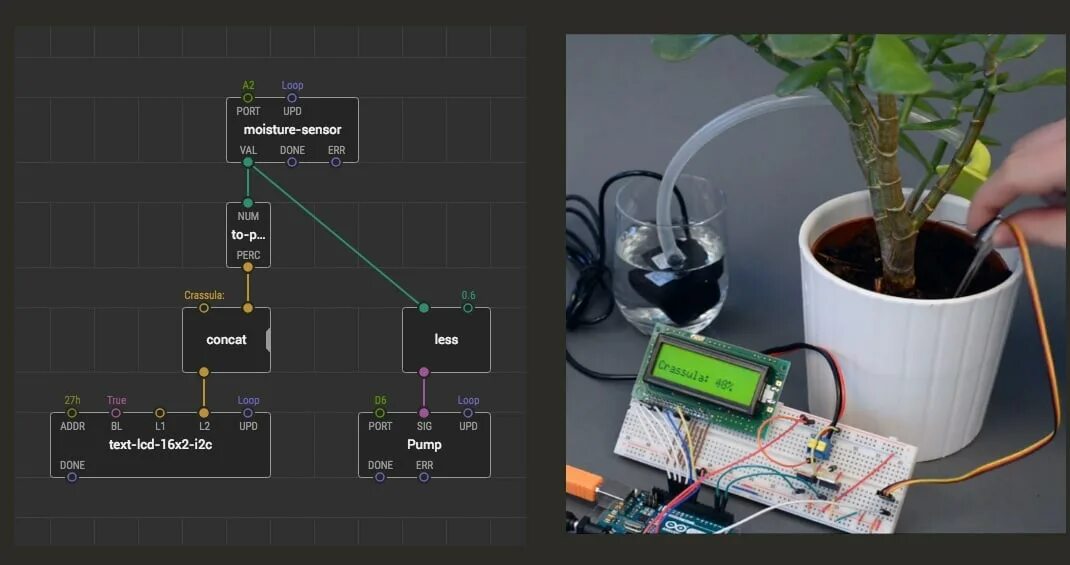The image size is (1070, 565).
Task: Click the Loop label above the Pump UPD pin
Action: coord(468,401)
